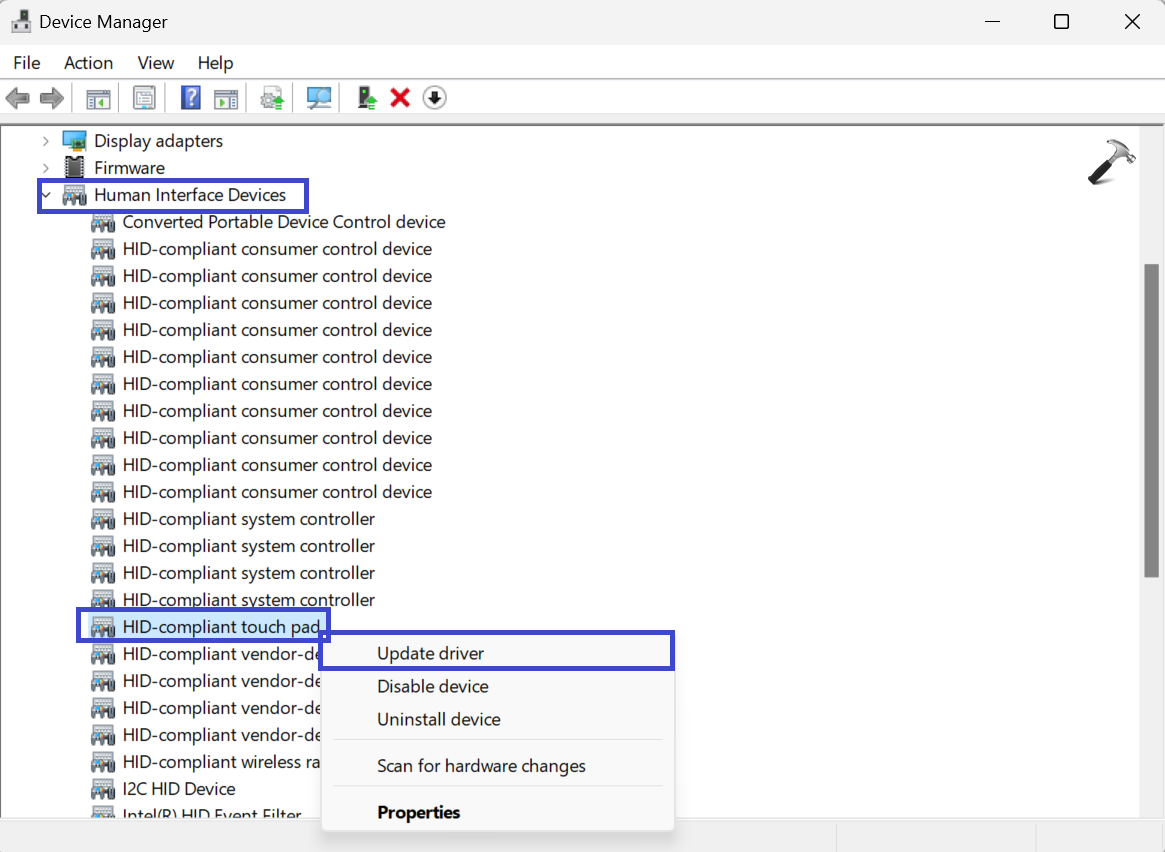Click Properties in the context menu
1165x852 pixels.
[x=418, y=812]
